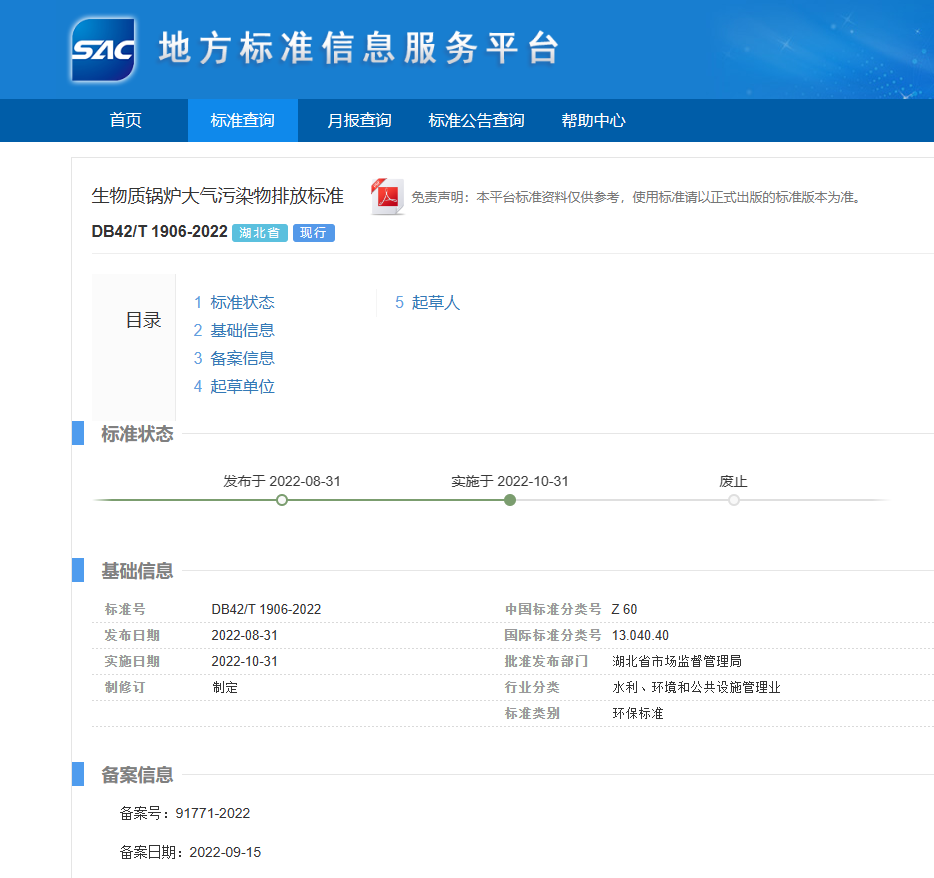This screenshot has height=878, width=934.
Task: Jump to 3 备案信息 section
Action: click(x=235, y=358)
